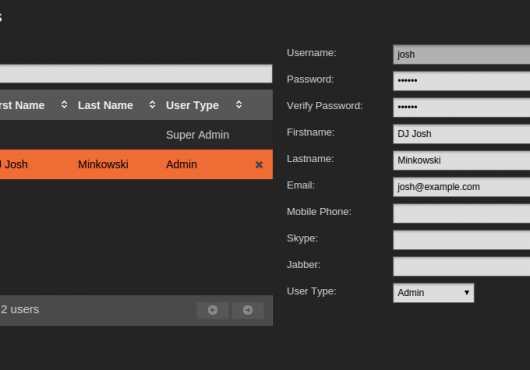Go to previous page of users

point(213,310)
